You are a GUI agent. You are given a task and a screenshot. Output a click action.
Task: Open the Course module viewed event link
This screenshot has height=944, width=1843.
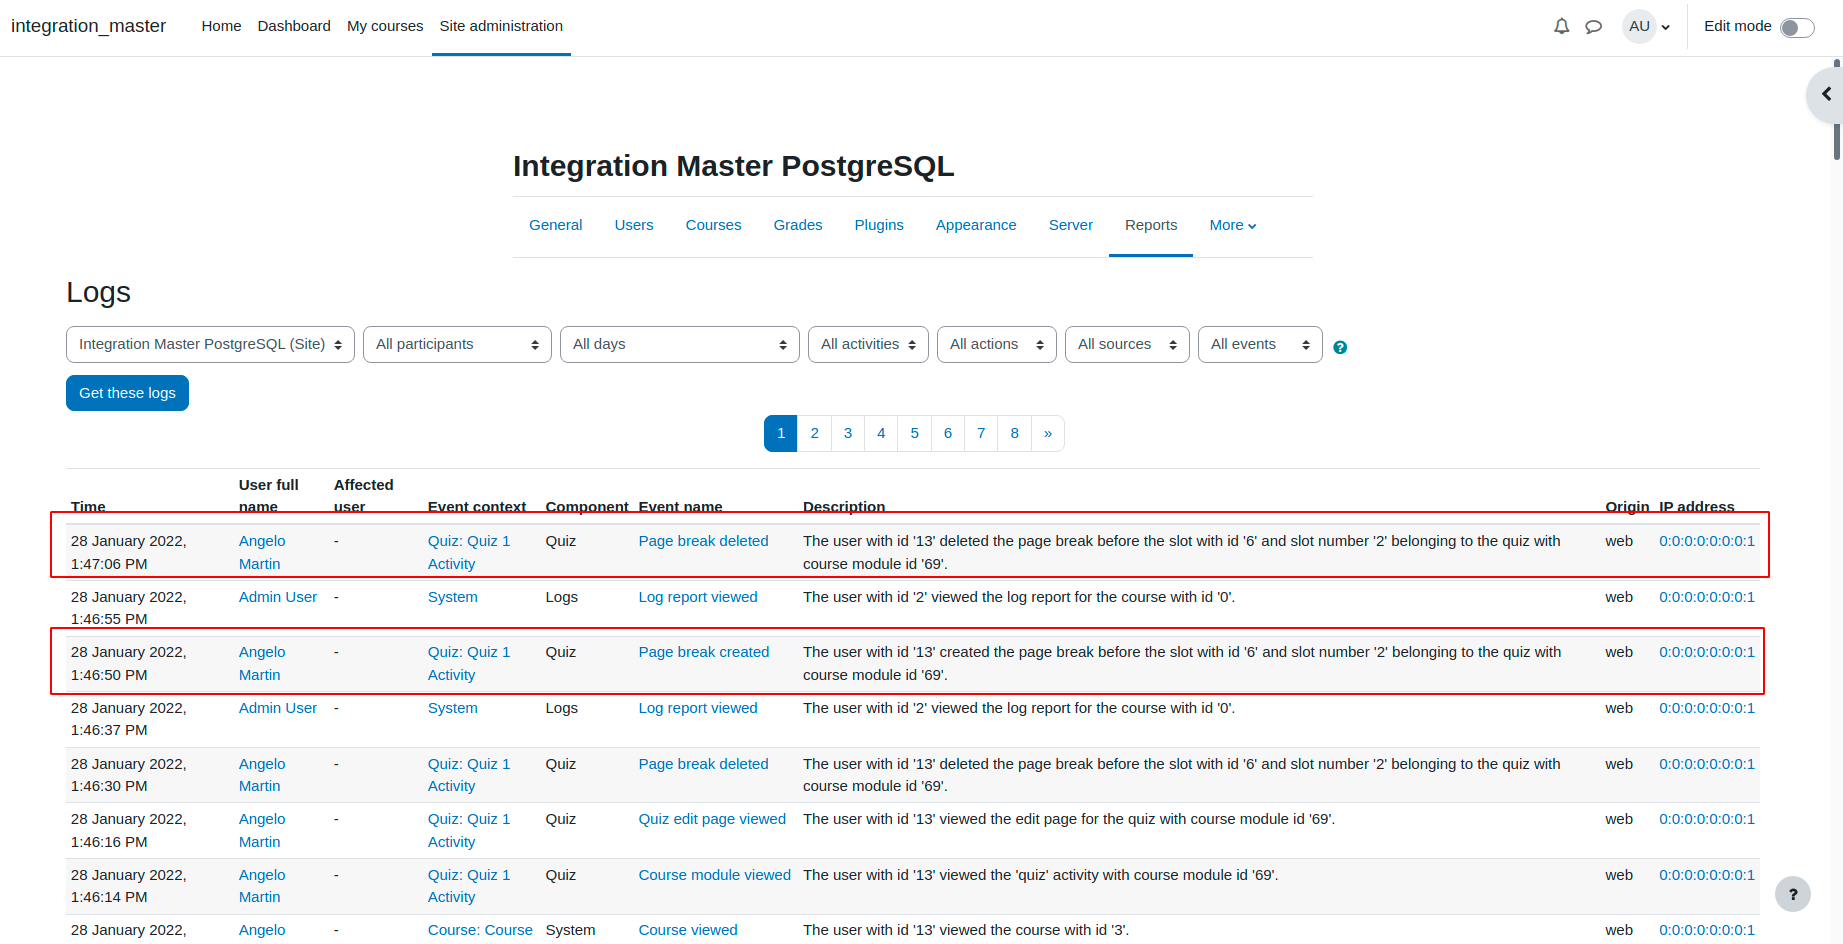pos(714,875)
